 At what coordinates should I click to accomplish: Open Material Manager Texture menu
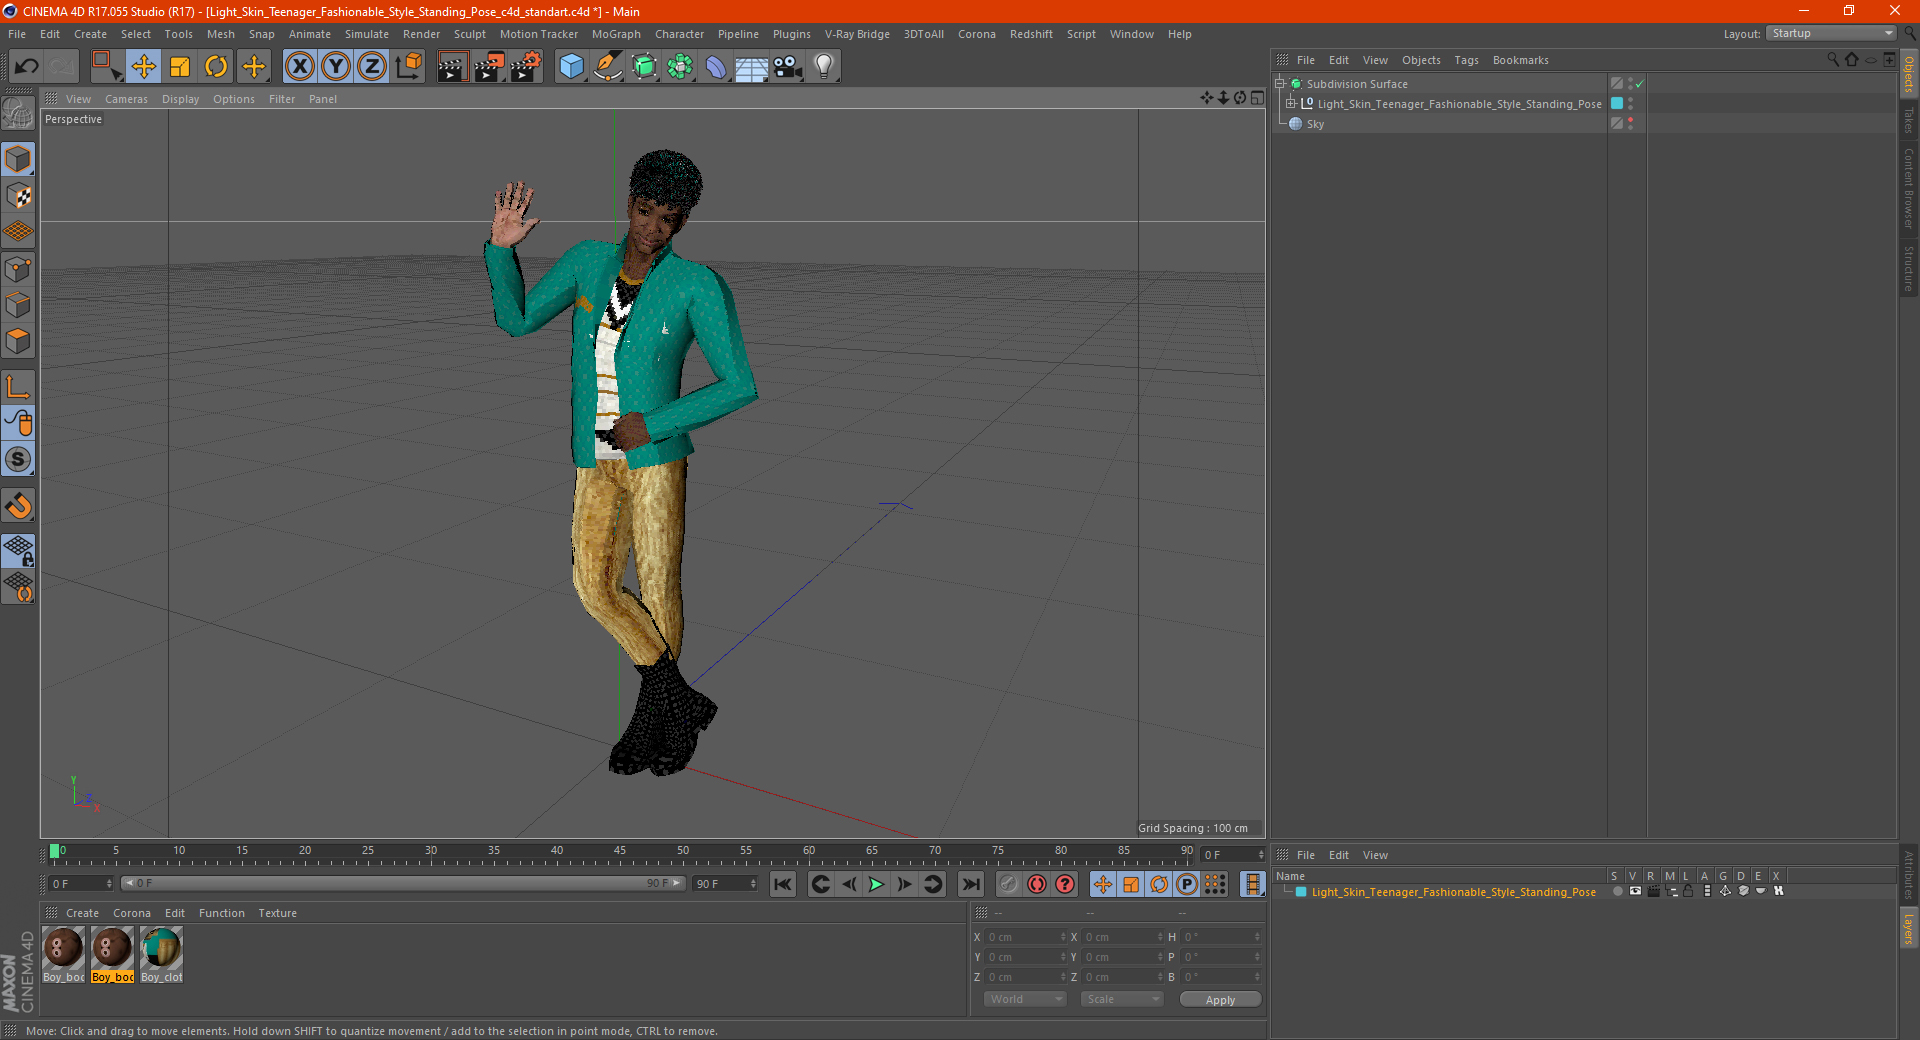(x=277, y=913)
